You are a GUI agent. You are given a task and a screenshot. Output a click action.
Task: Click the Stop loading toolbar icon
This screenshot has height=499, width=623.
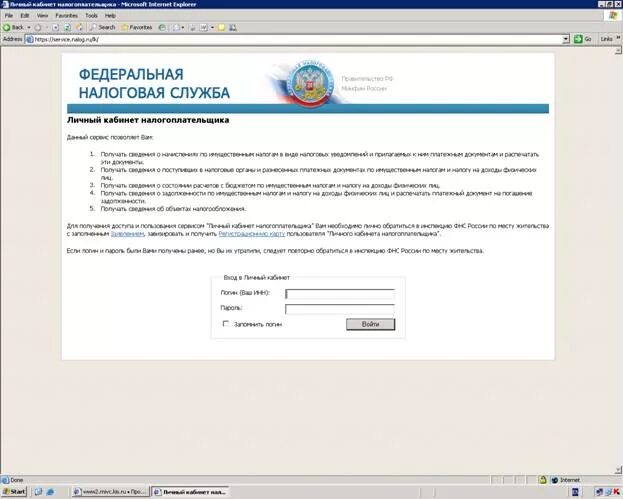56,27
